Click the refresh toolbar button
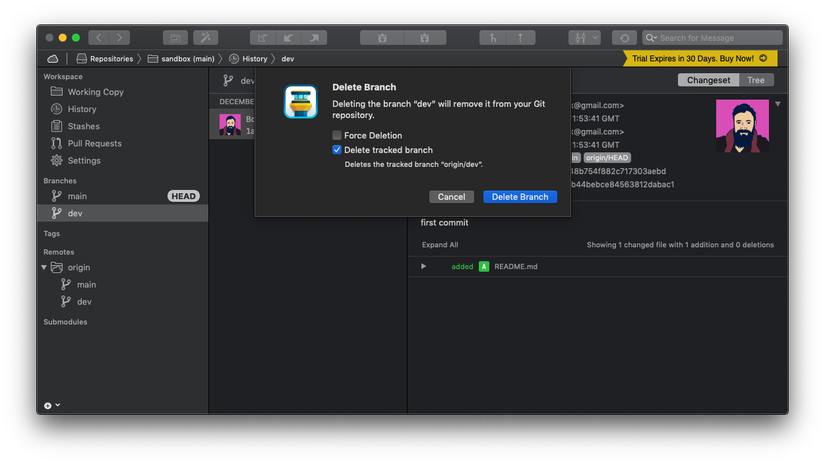This screenshot has height=463, width=825. [625, 38]
